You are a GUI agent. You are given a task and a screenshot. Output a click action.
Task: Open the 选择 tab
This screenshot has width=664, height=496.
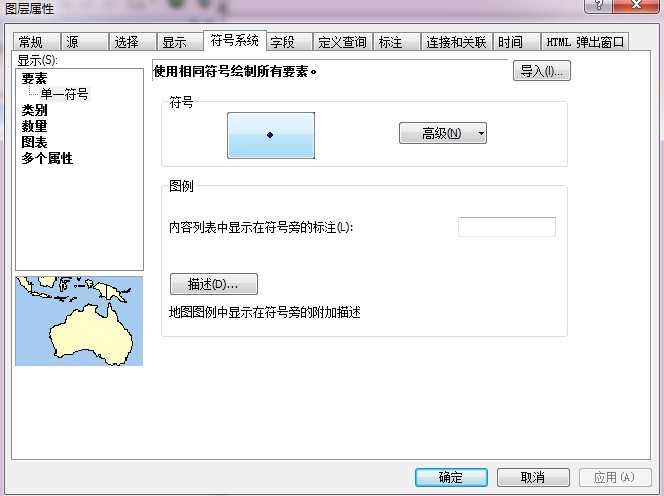click(x=133, y=42)
